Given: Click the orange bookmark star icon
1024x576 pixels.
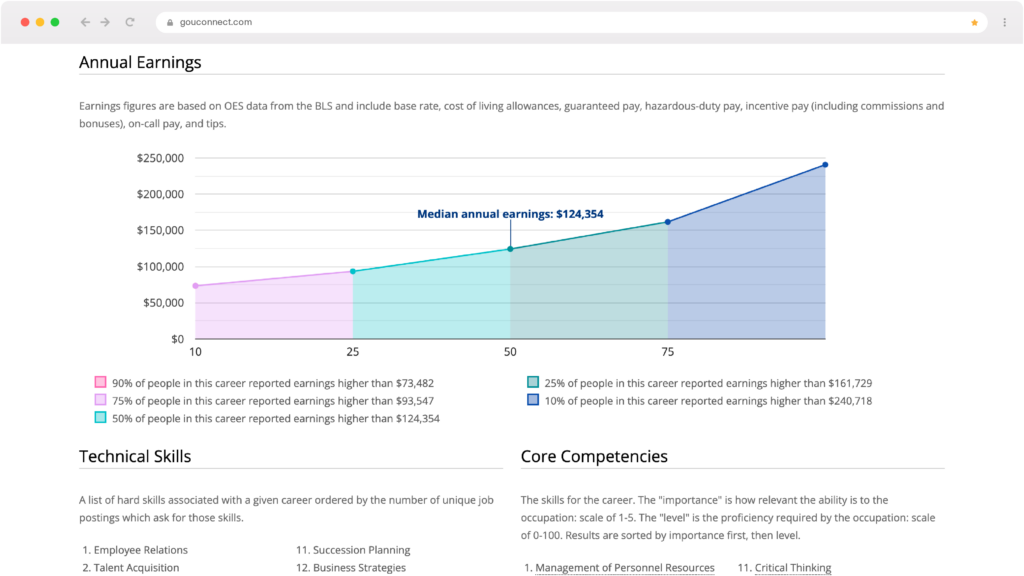Looking at the screenshot, I should pyautogui.click(x=974, y=22).
